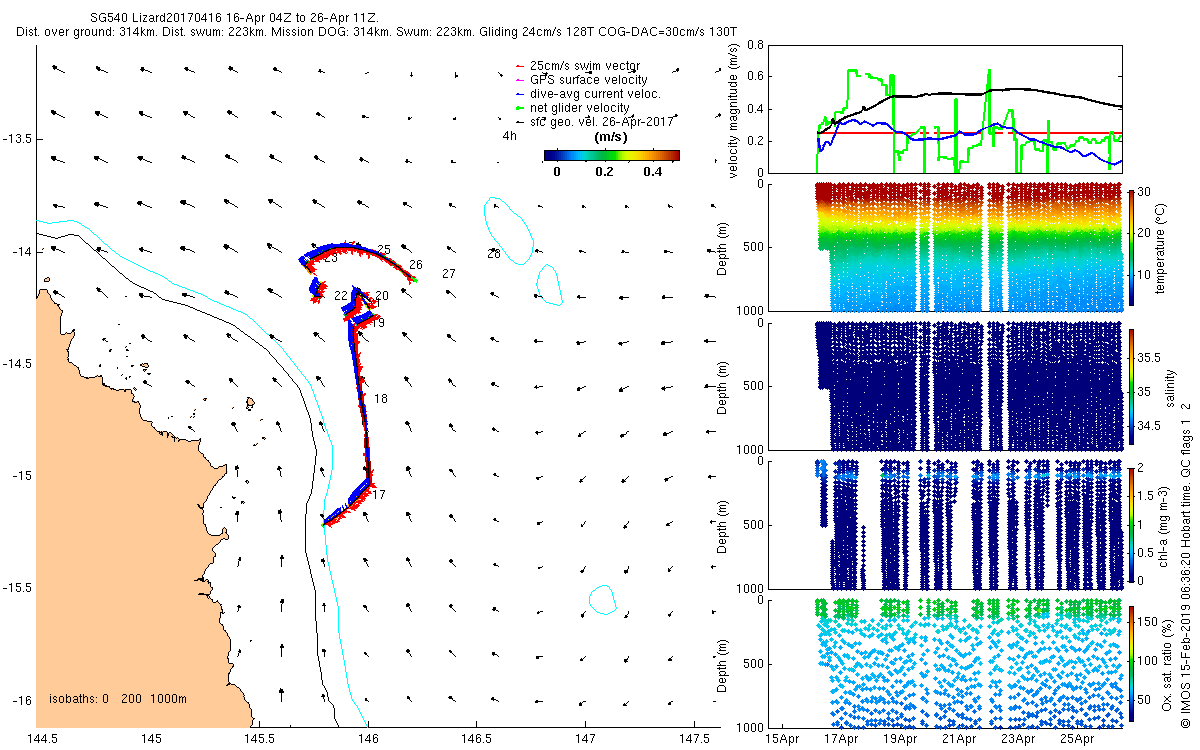Image resolution: width=1200 pixels, height=750 pixels.
Task: Click the 'velocity magnitude (m/s)' axis label
Action: [734, 110]
